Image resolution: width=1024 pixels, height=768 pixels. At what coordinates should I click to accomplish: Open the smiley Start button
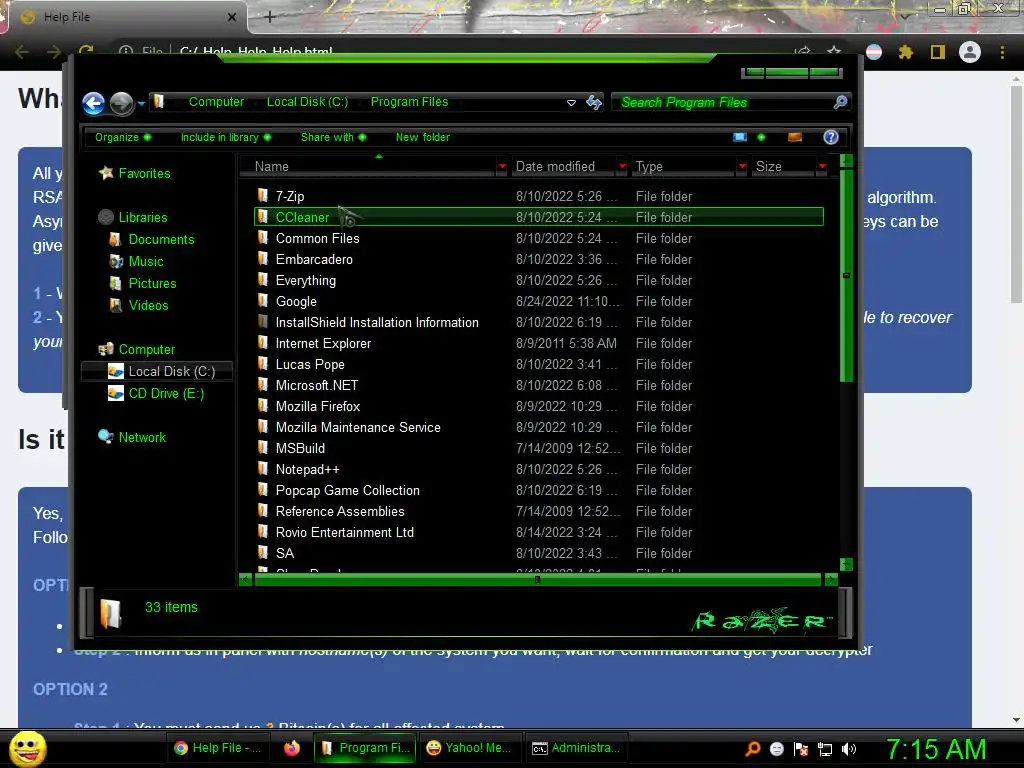27,748
